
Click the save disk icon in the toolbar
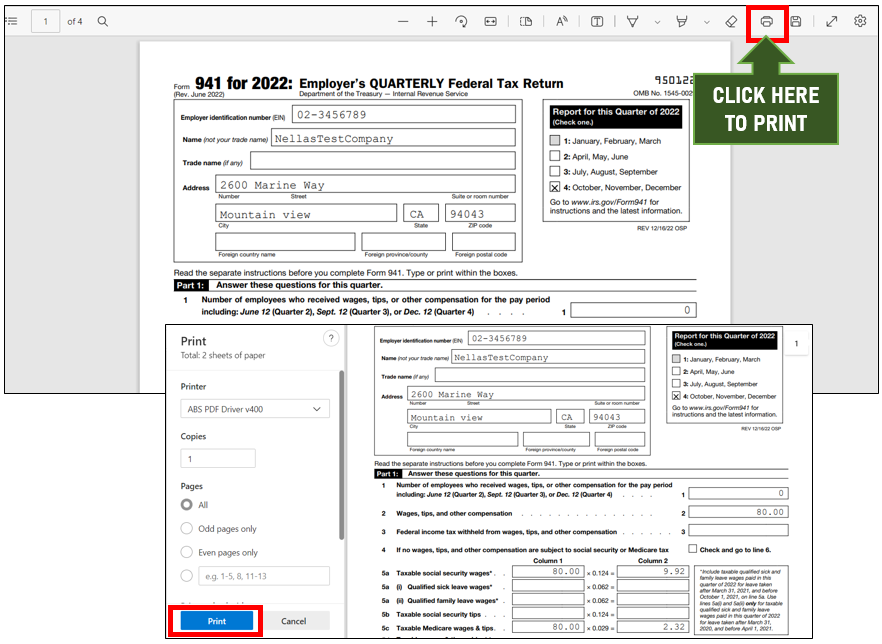[x=796, y=21]
